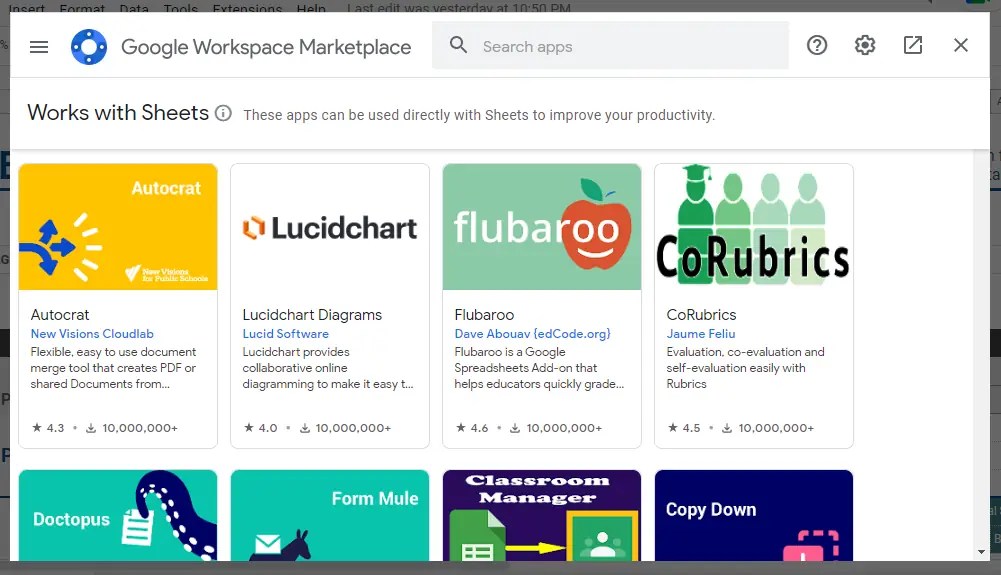Click the Flubaroo app title
Viewport: 1001px width, 575px height.
tap(484, 315)
